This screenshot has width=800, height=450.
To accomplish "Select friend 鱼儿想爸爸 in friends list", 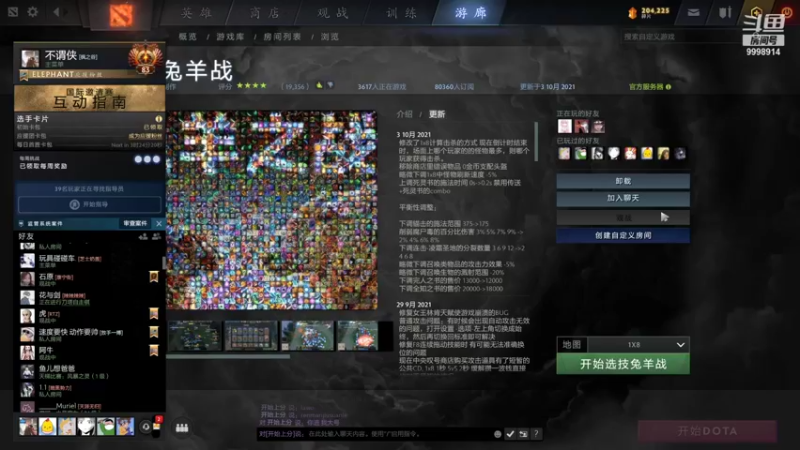I will [88, 371].
